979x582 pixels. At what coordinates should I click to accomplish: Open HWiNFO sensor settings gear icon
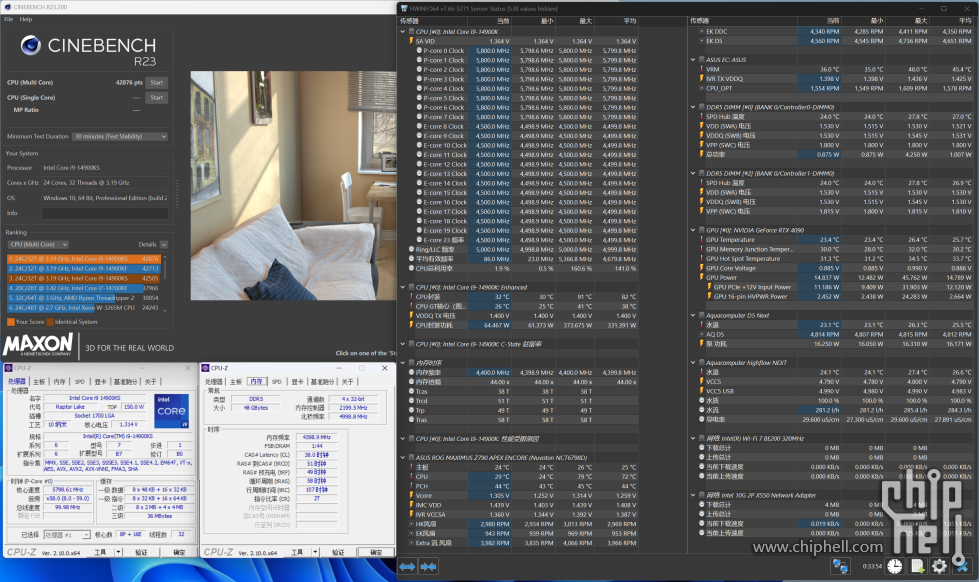click(939, 566)
